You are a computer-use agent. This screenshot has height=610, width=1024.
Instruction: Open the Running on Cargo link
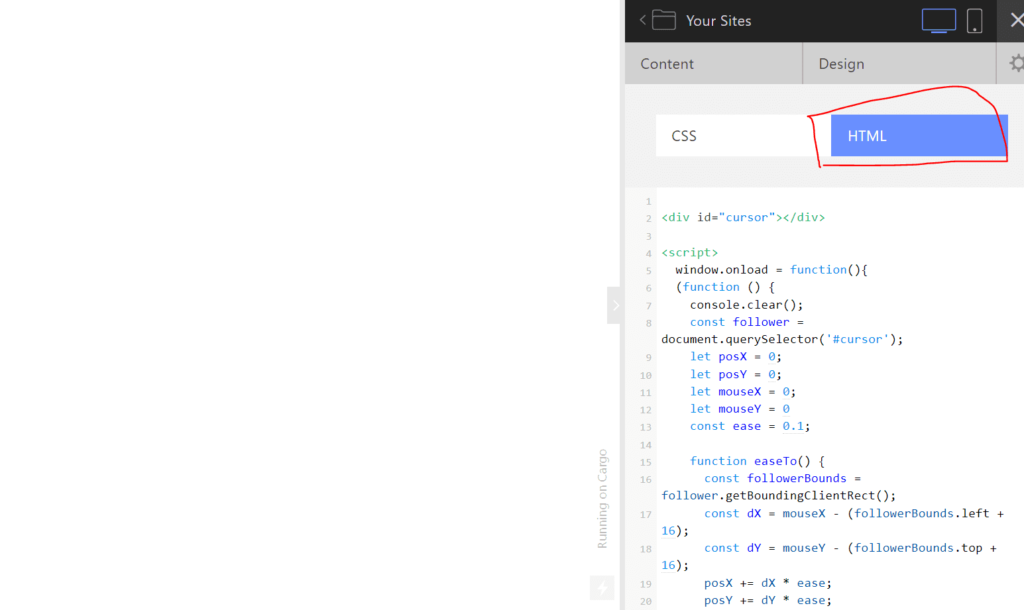tap(602, 498)
